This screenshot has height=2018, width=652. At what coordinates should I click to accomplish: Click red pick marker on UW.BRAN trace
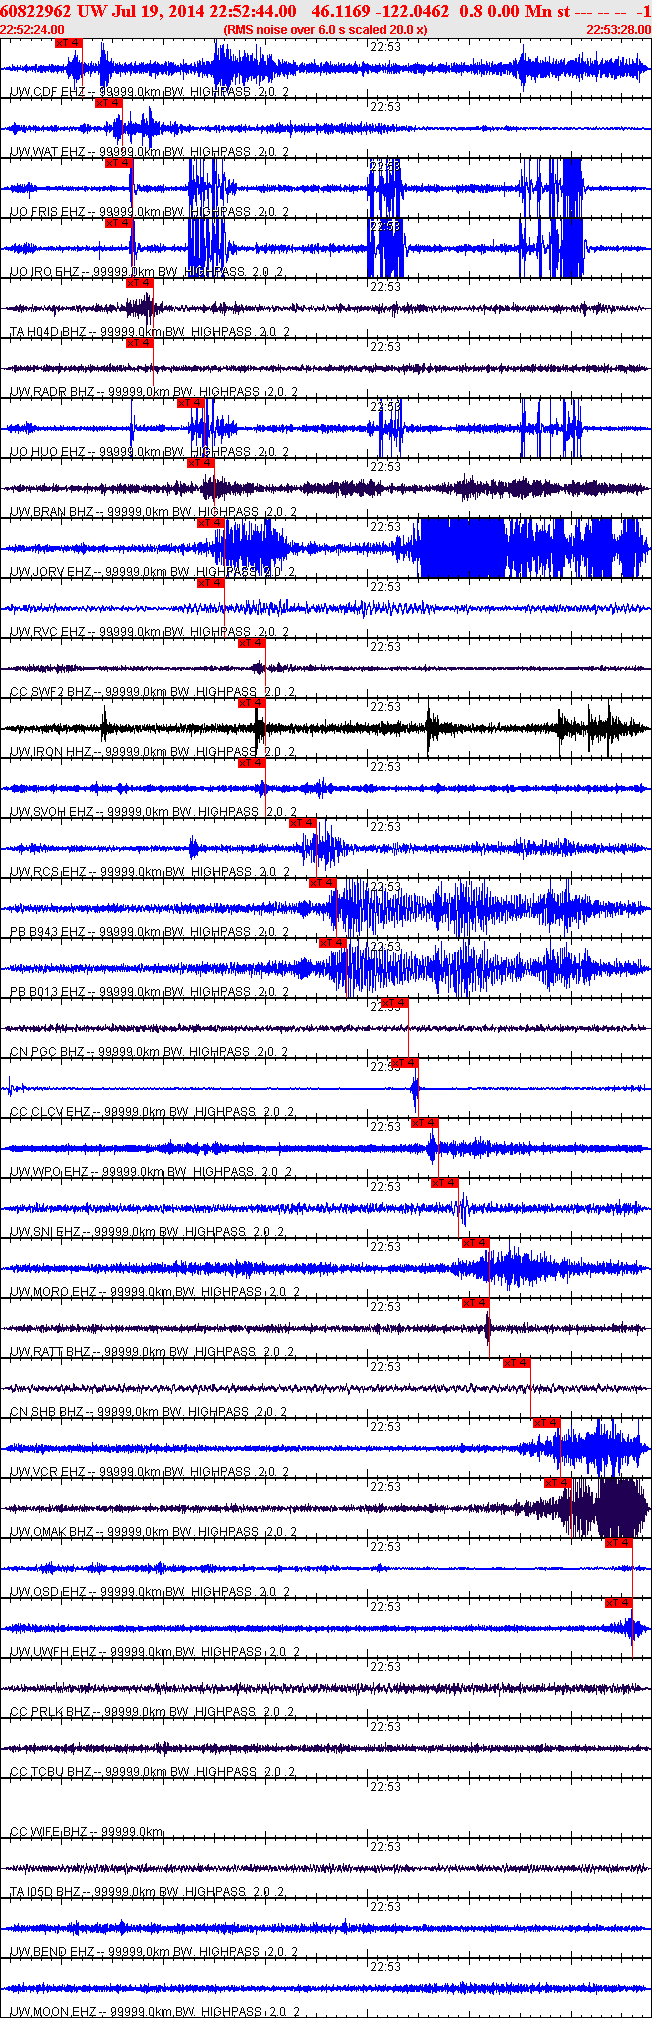pos(200,463)
